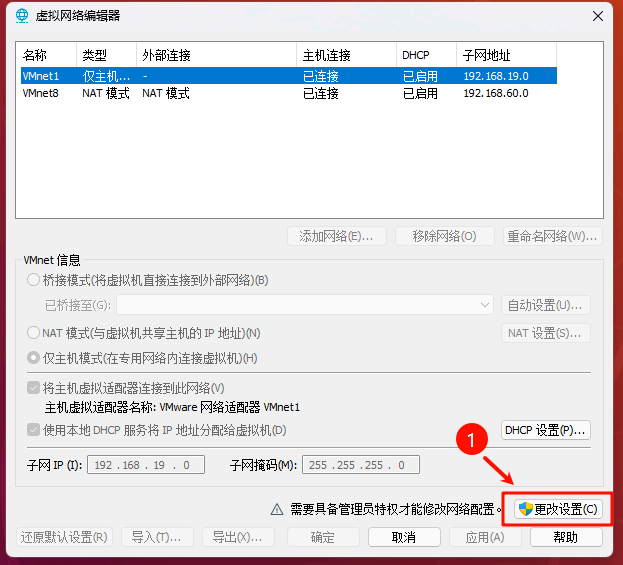This screenshot has height=565, width=623.
Task: Click the 子网掩码 input field
Action: (x=361, y=464)
